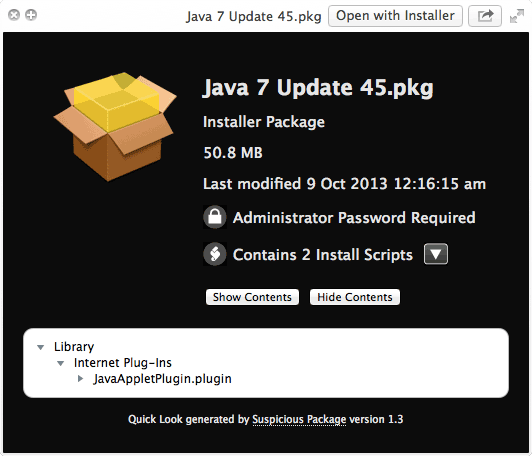Click the '50.8 MB' size text
Viewport: 532px width, 456px height.
coord(233,153)
